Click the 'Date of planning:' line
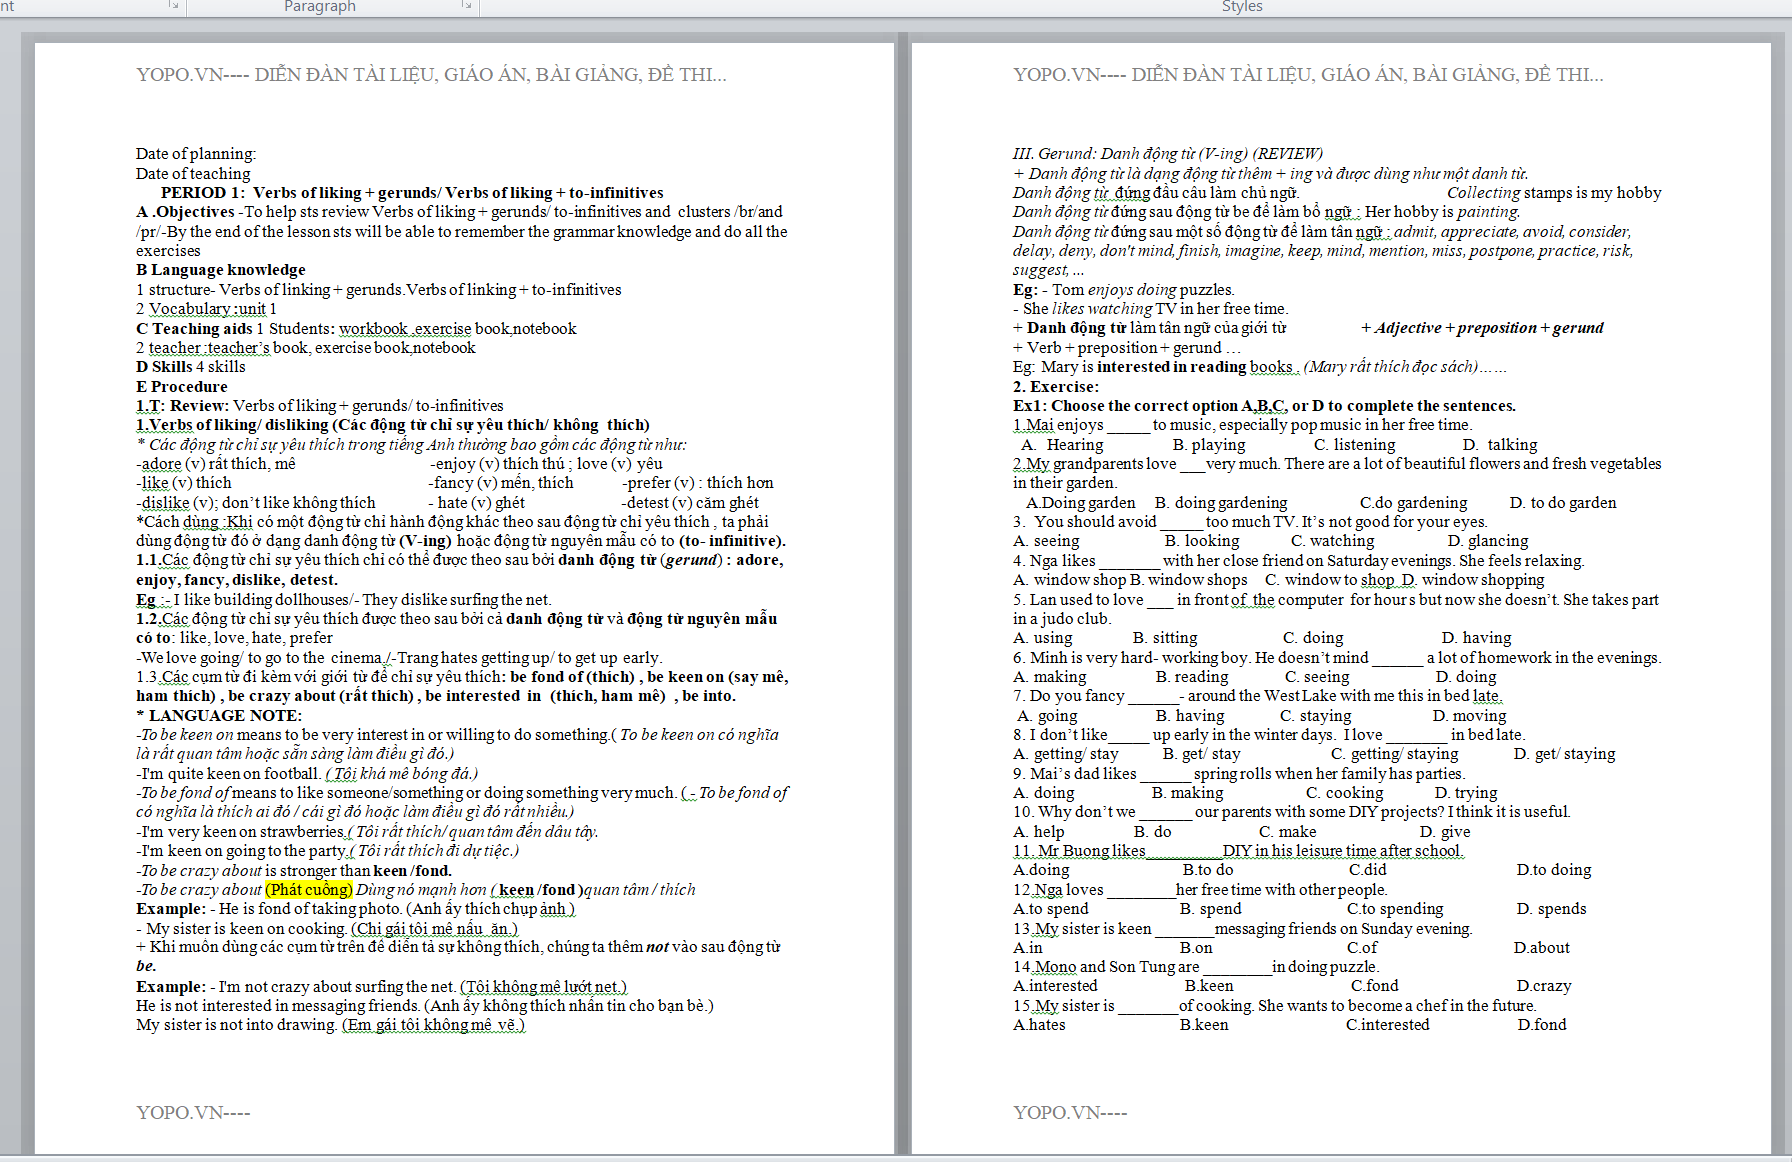 click(x=196, y=154)
